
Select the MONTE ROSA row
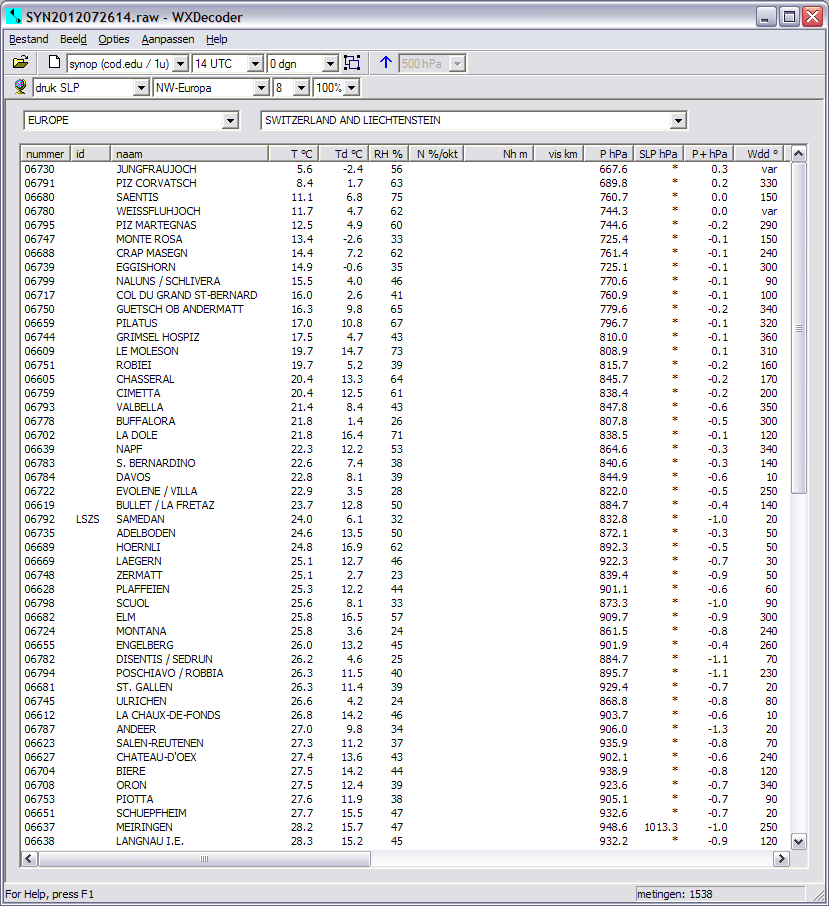[404, 239]
